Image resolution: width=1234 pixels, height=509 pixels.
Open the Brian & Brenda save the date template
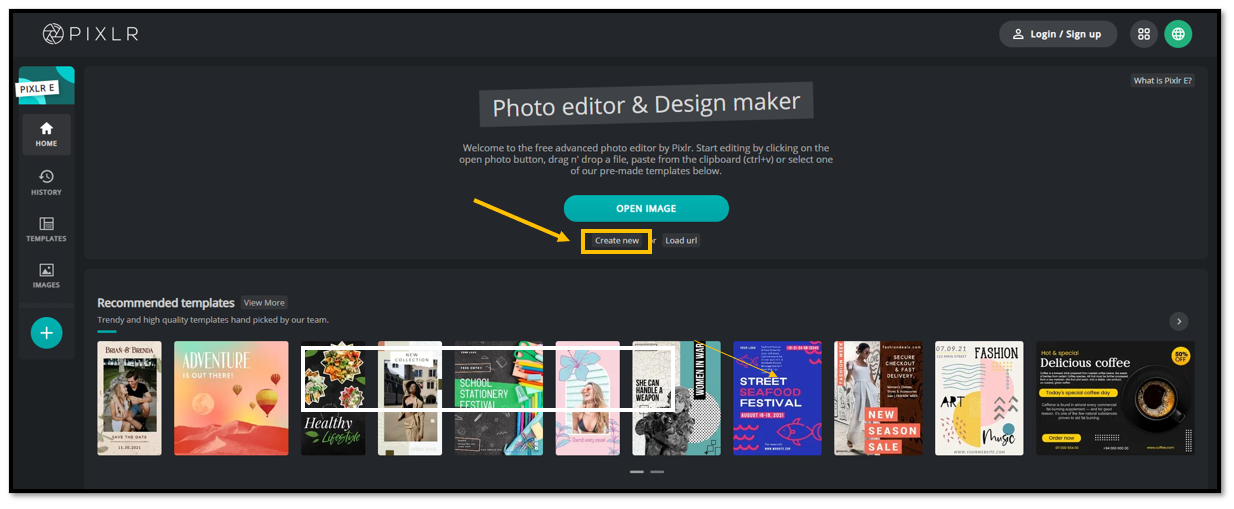tap(129, 398)
